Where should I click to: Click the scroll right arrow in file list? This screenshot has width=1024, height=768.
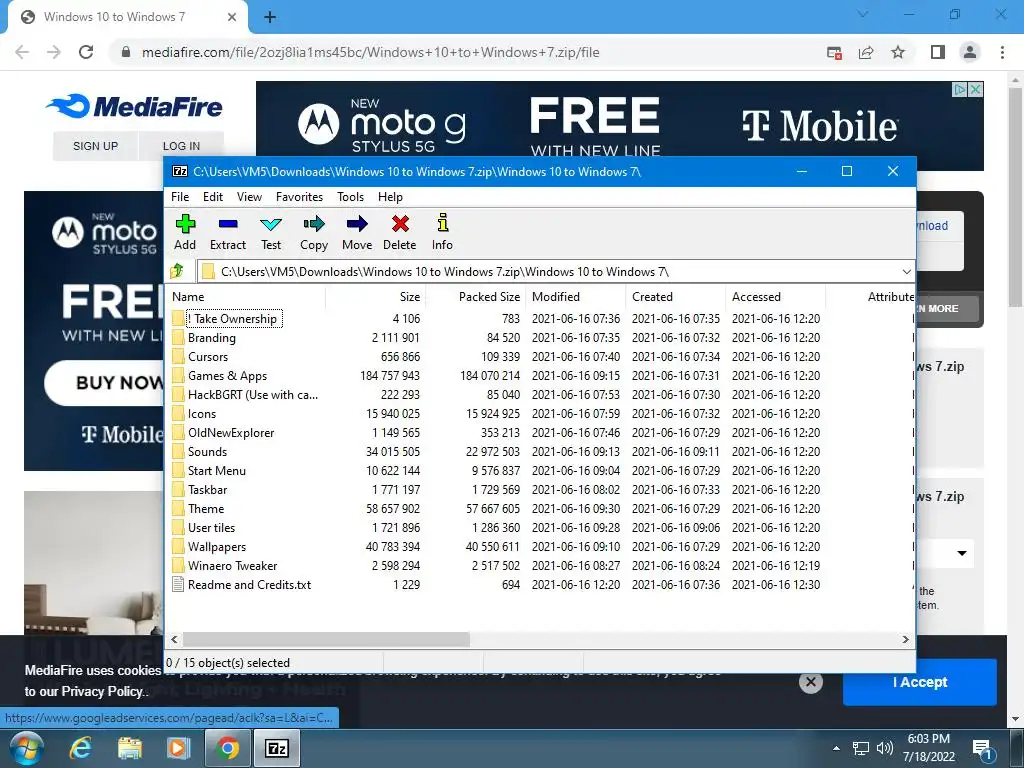coord(905,639)
